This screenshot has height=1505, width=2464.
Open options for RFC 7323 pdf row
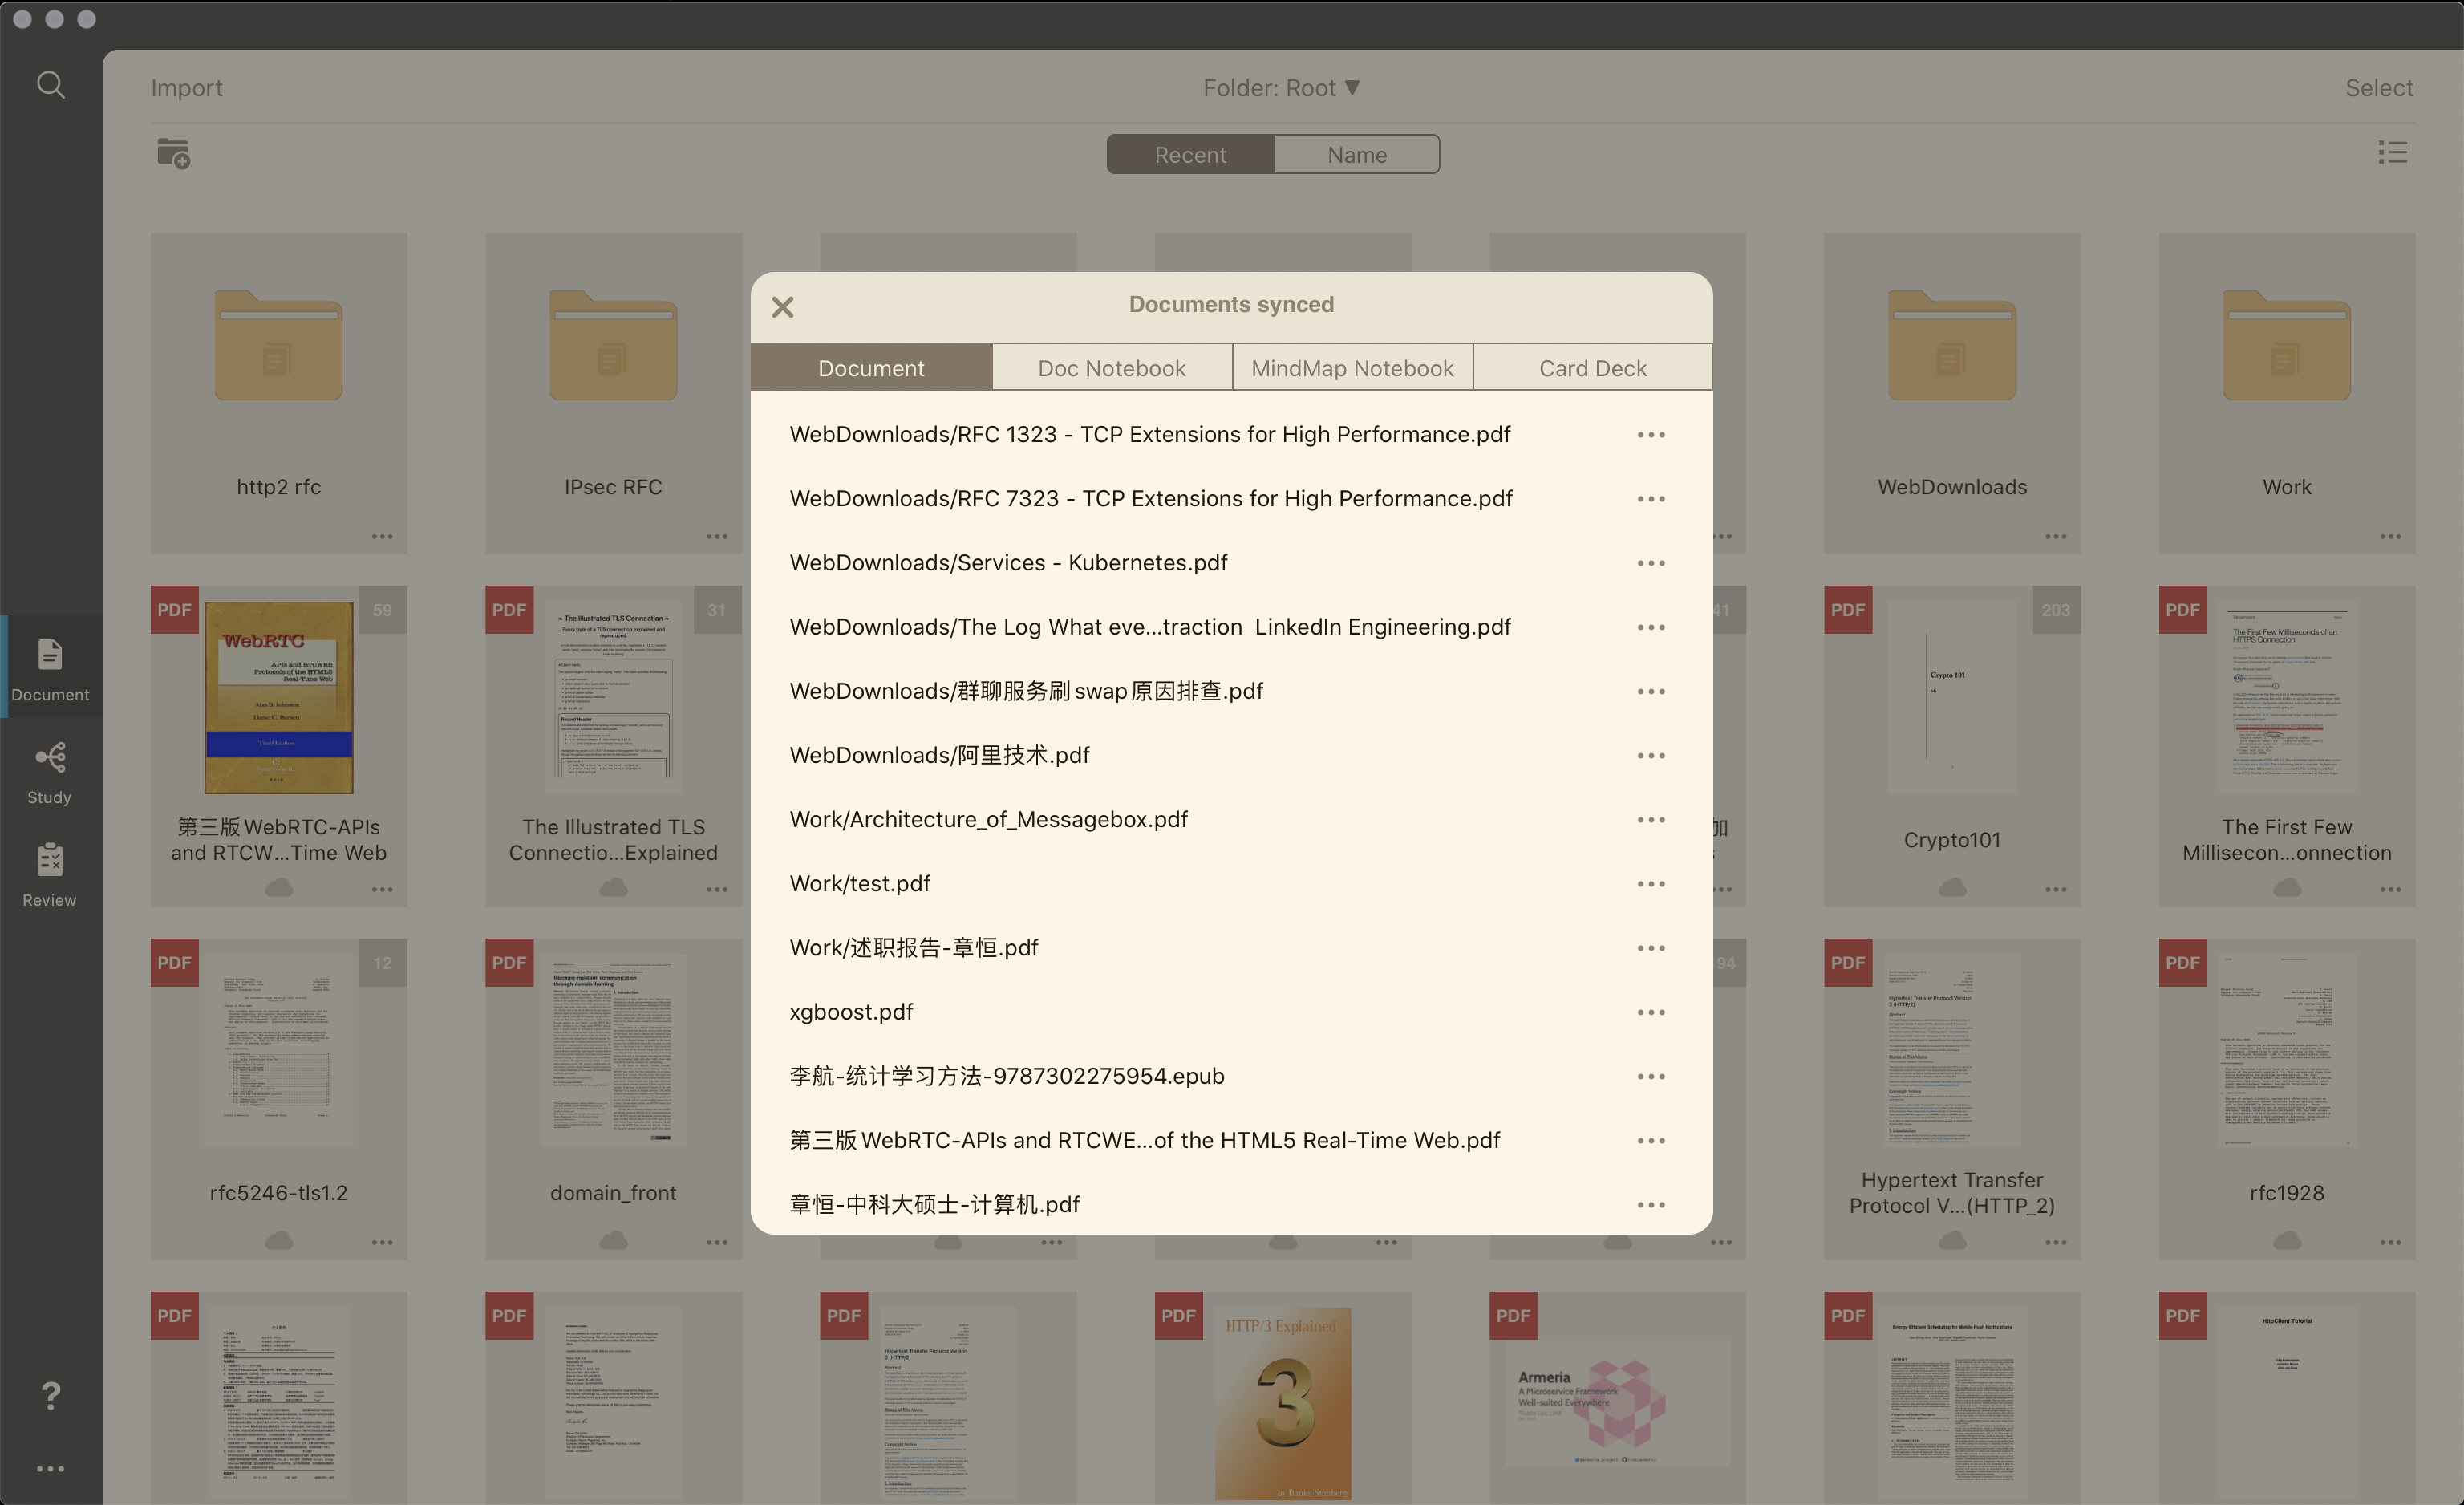click(1651, 499)
